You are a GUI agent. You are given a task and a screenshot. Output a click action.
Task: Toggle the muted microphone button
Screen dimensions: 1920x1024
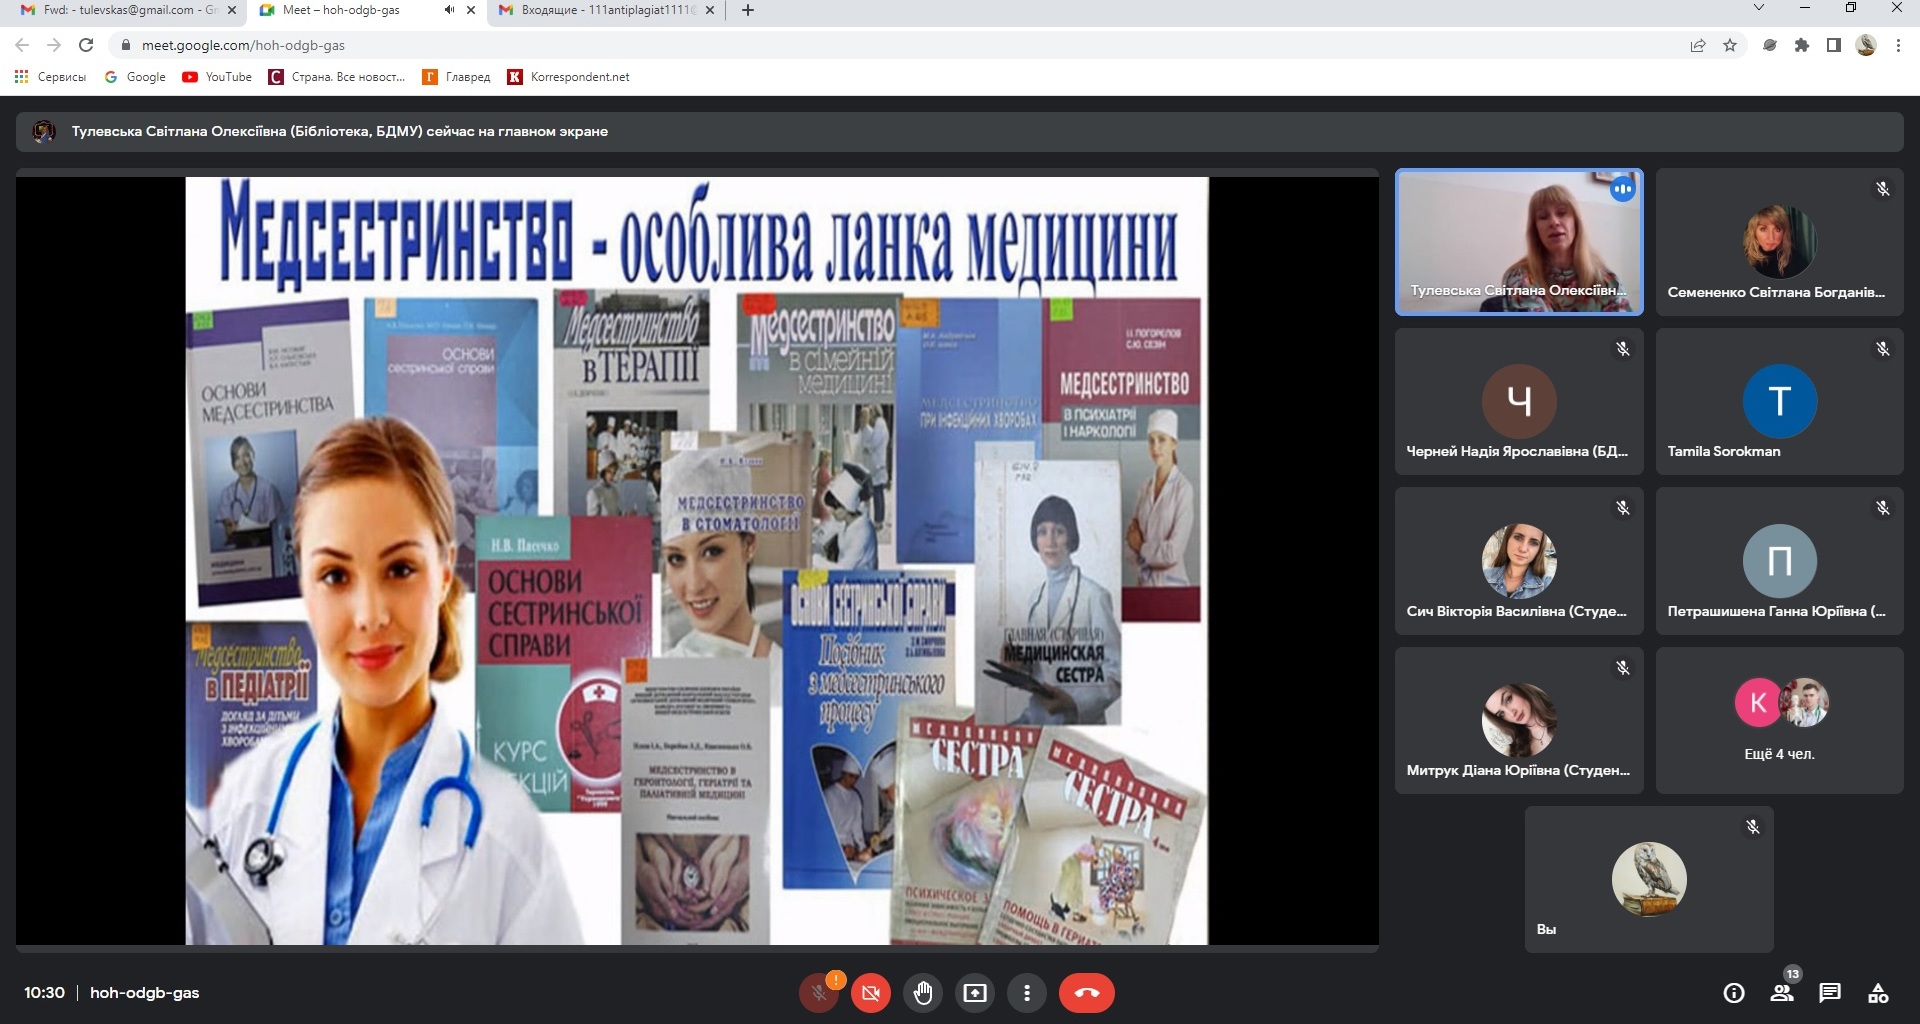tap(819, 993)
